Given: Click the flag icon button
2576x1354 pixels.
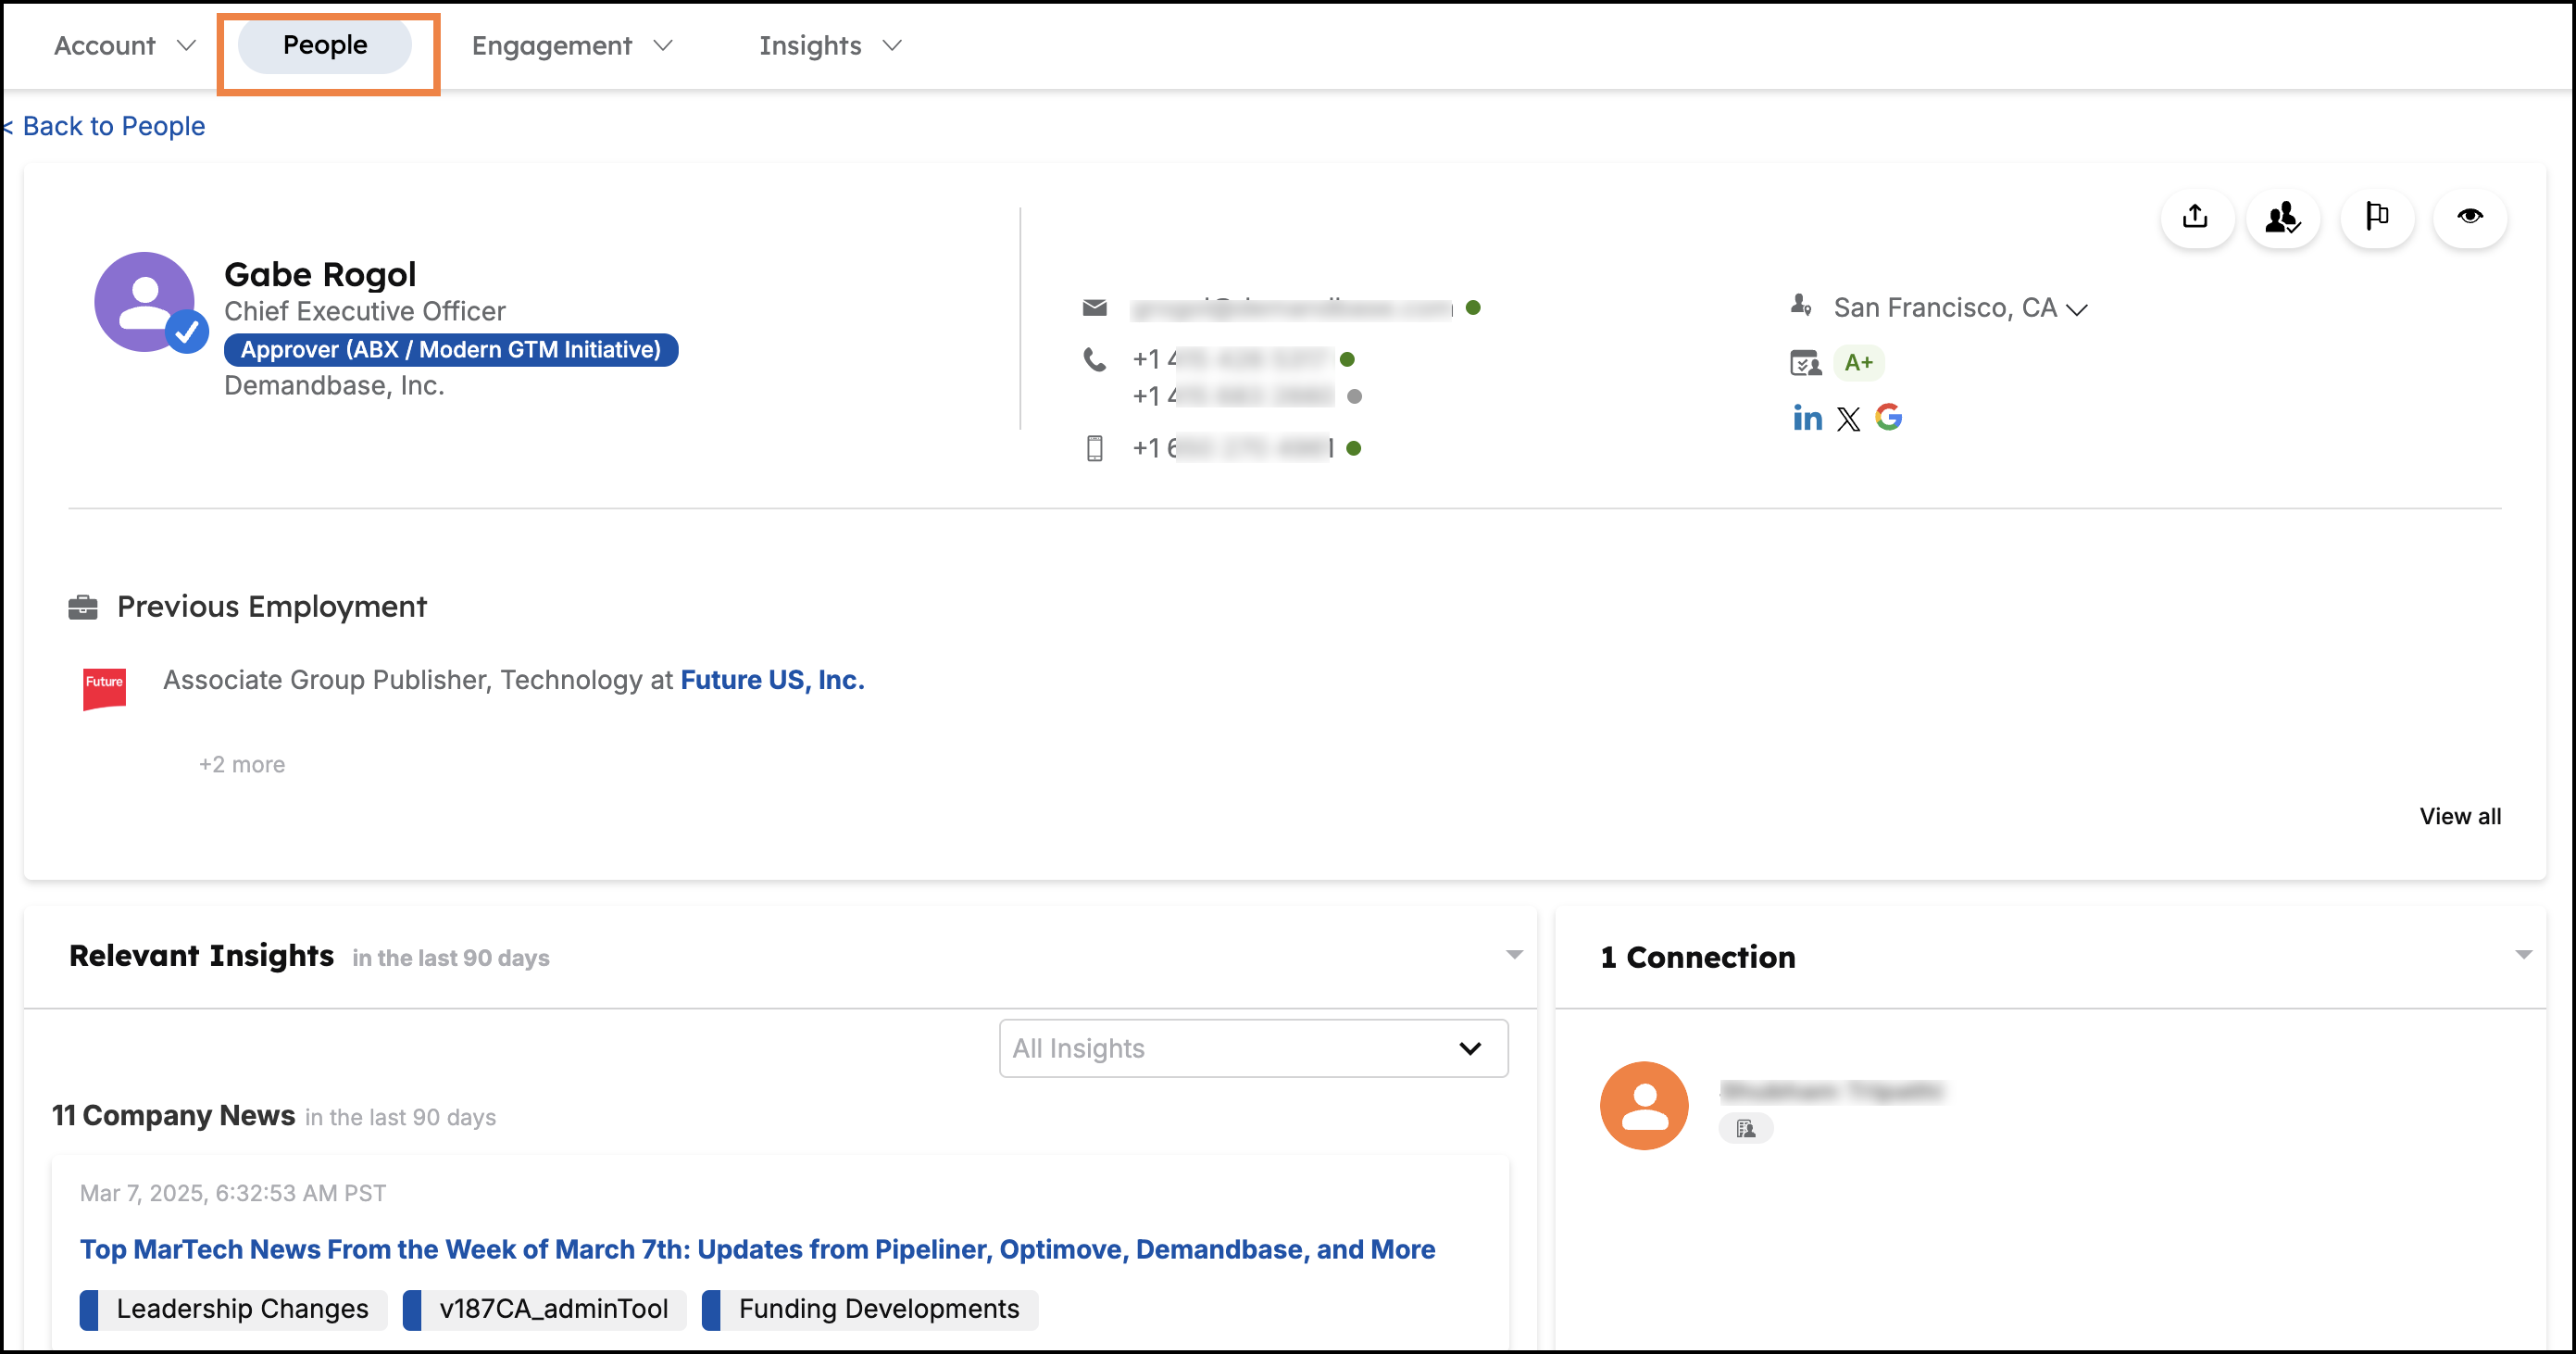Looking at the screenshot, I should pyautogui.click(x=2377, y=216).
